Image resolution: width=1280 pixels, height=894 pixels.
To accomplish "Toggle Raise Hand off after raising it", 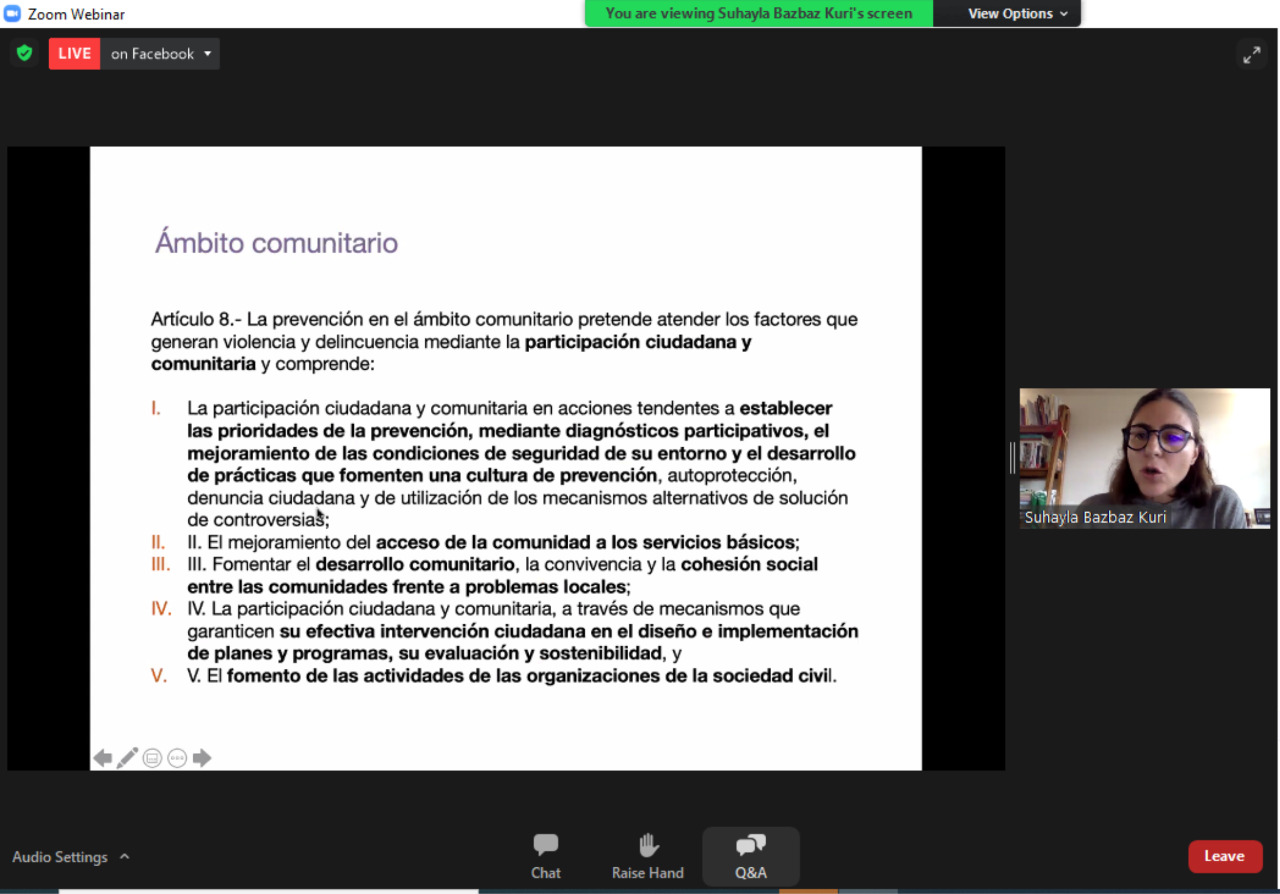I will (x=647, y=855).
